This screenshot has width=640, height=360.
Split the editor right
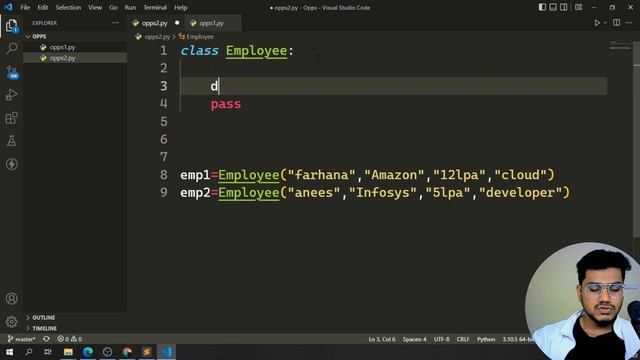pyautogui.click(x=616, y=23)
